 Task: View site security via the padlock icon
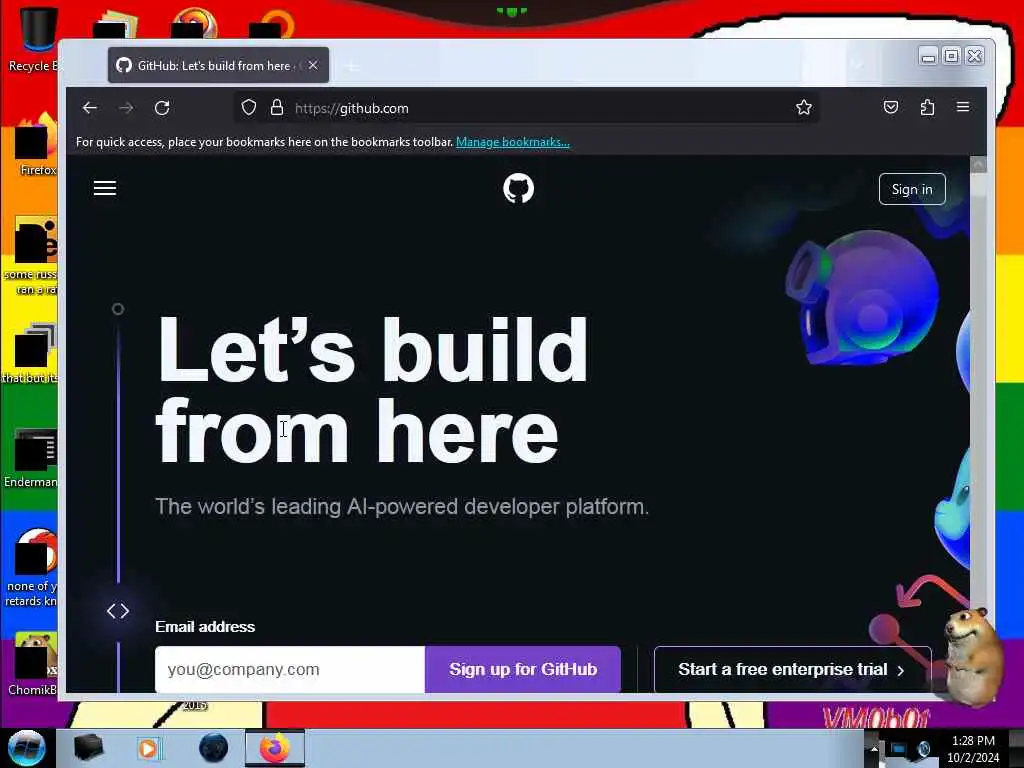click(277, 108)
